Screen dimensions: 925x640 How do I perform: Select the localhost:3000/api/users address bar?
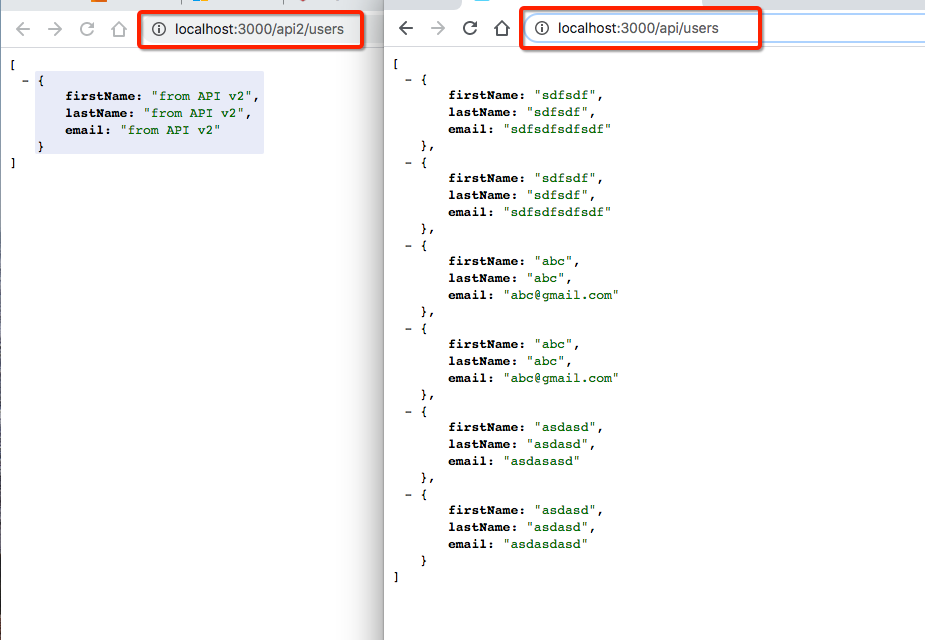640,29
